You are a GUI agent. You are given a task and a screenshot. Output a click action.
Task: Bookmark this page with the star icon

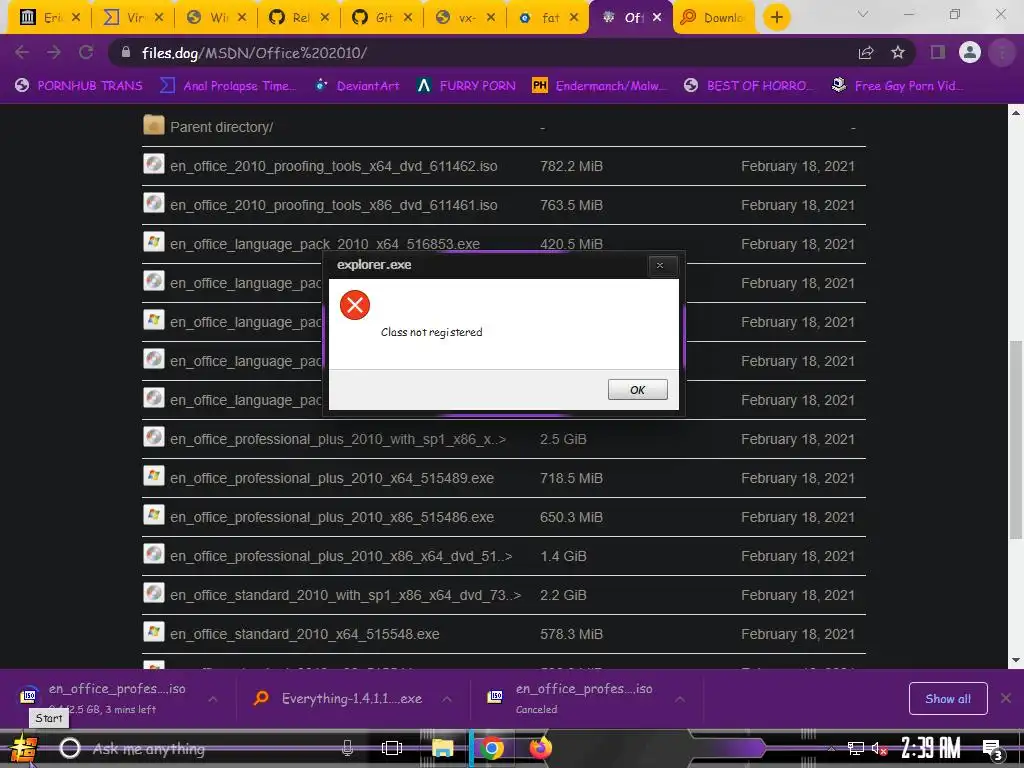pyautogui.click(x=898, y=52)
